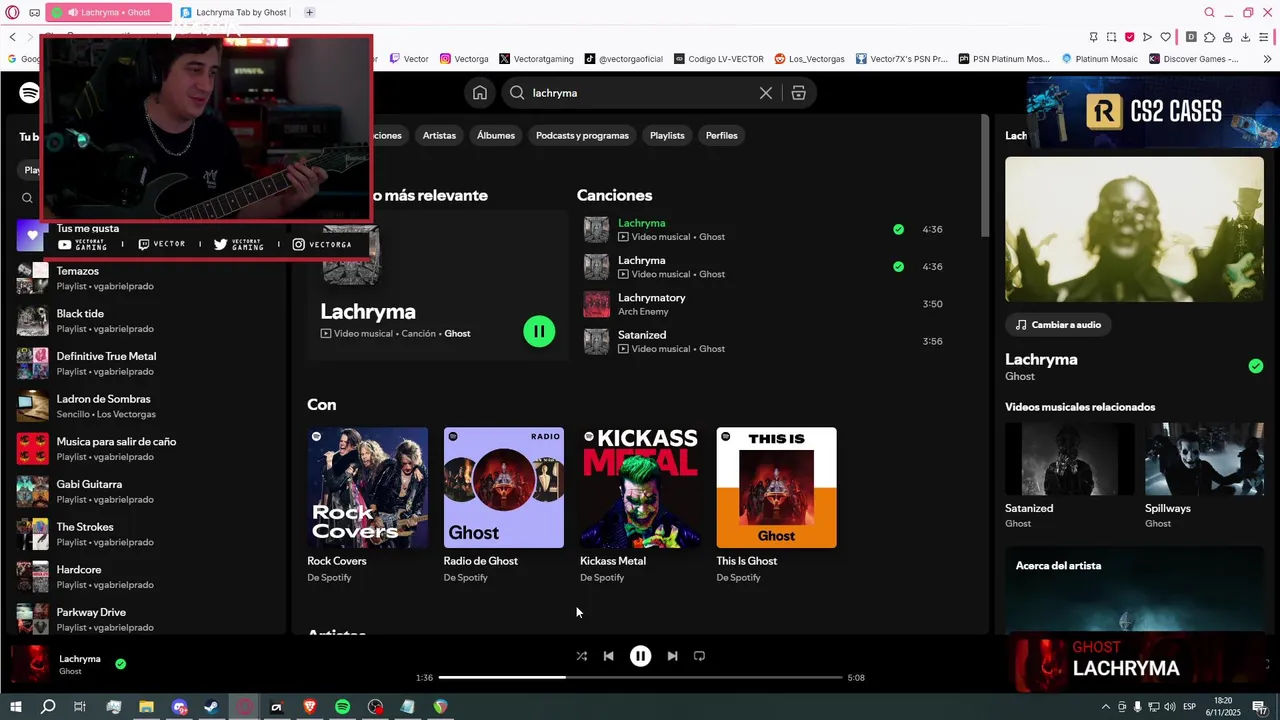Click the Spotify home icon
This screenshot has height=720, width=1280.
pyautogui.click(x=480, y=93)
